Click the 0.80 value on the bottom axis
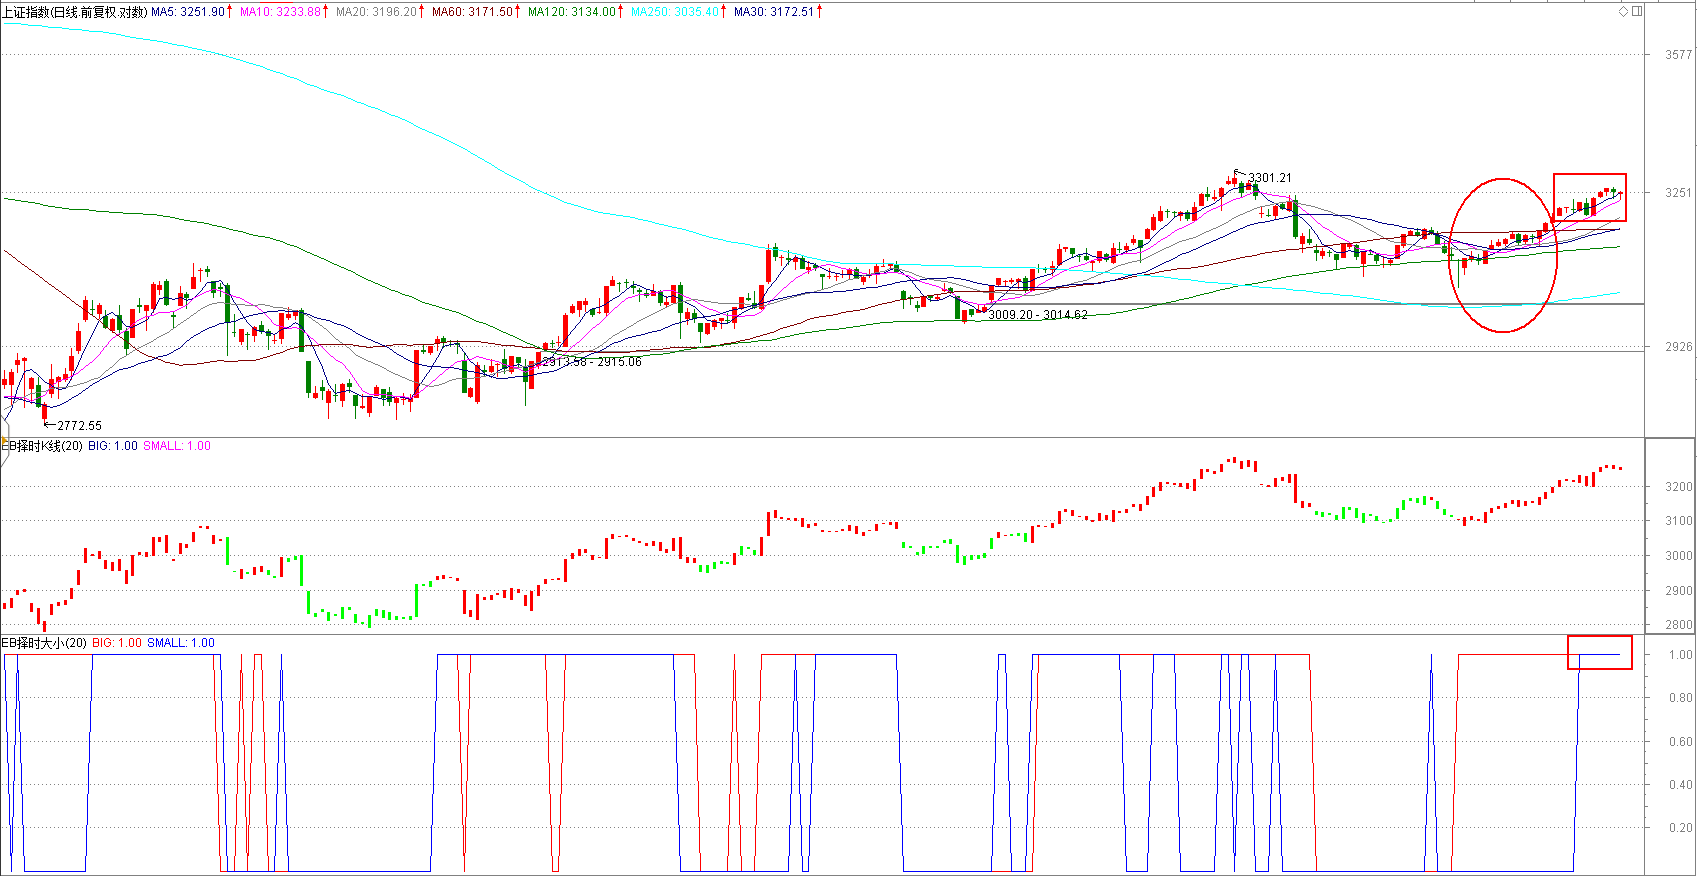 (1680, 698)
